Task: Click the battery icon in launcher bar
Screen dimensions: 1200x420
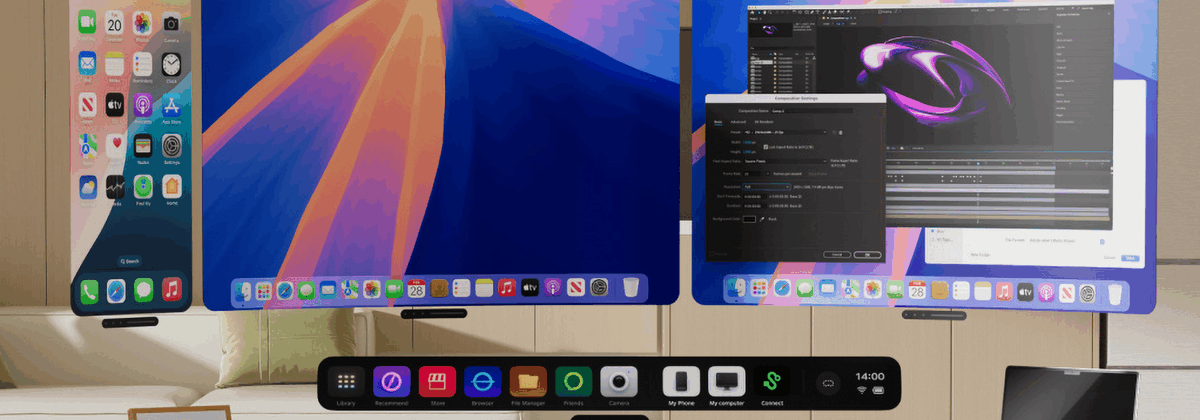Action: [x=879, y=390]
